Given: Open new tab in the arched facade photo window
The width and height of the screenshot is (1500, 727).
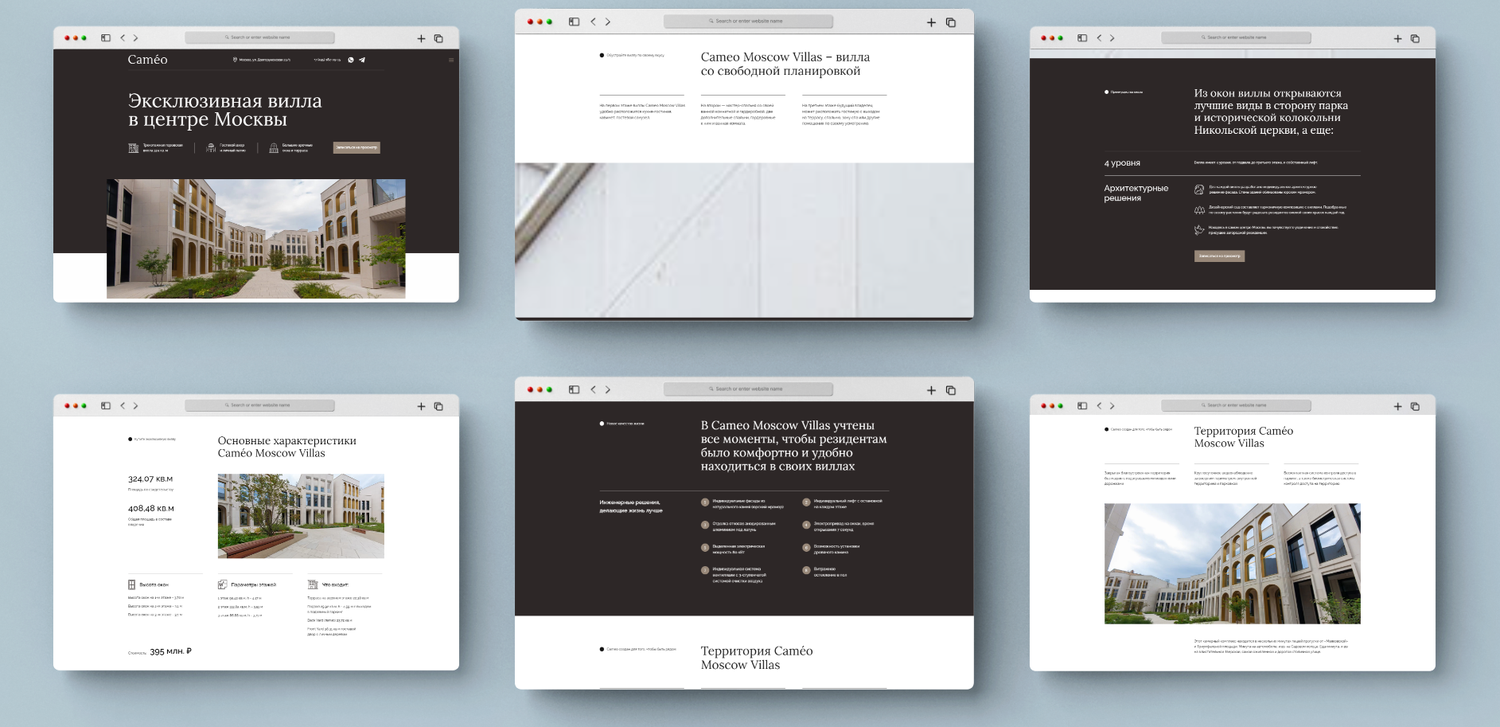Looking at the screenshot, I should 1398,407.
